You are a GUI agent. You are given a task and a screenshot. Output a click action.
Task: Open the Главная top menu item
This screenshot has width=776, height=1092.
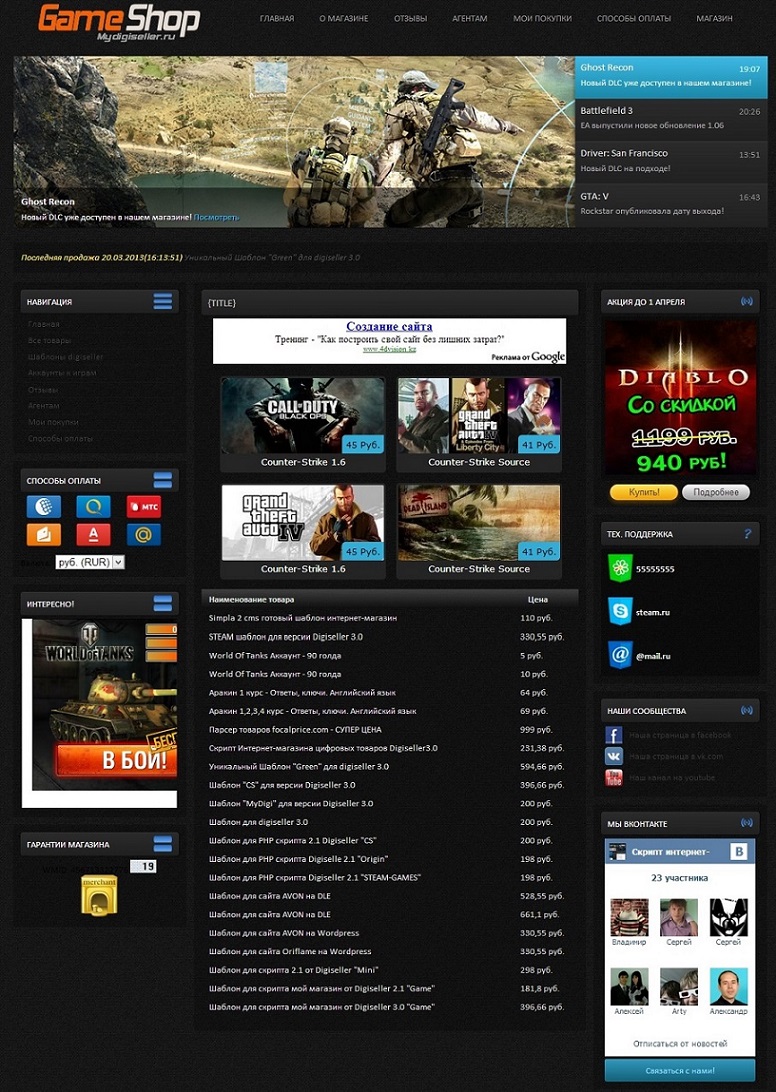(x=277, y=18)
